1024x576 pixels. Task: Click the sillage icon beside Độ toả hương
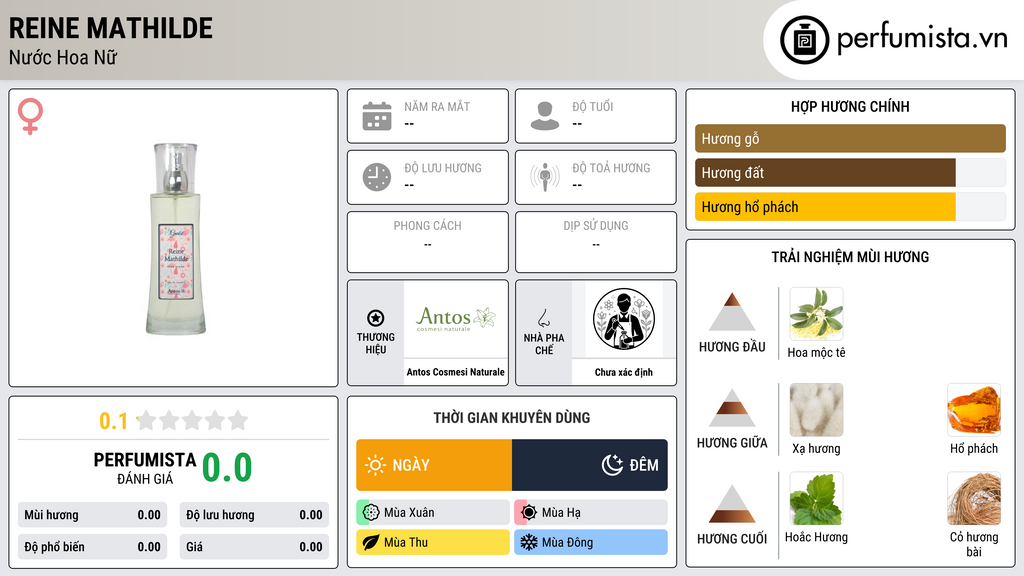[x=545, y=177]
